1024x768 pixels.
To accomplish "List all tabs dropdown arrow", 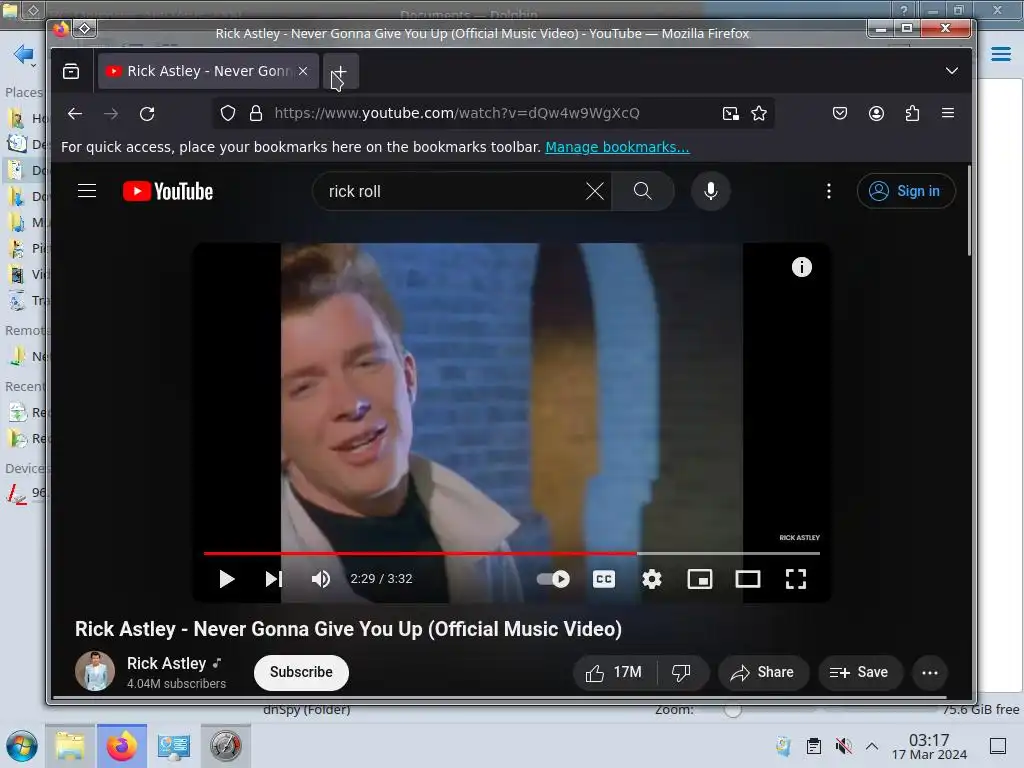I will tap(952, 71).
